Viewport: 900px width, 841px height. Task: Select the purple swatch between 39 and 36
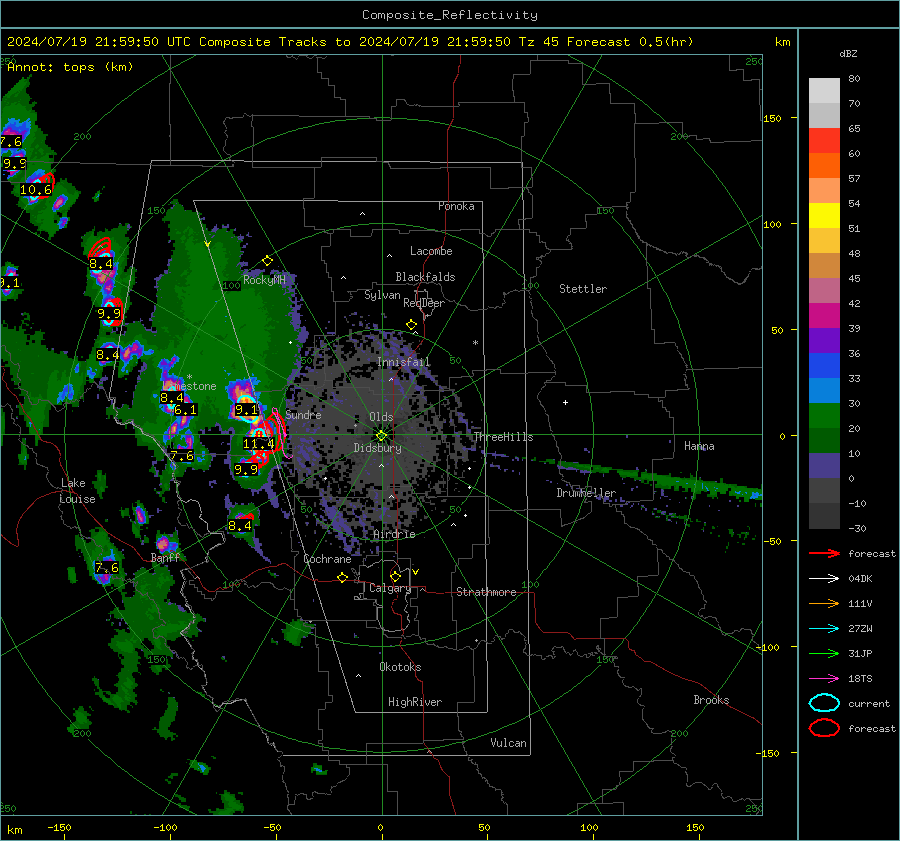tap(824, 341)
